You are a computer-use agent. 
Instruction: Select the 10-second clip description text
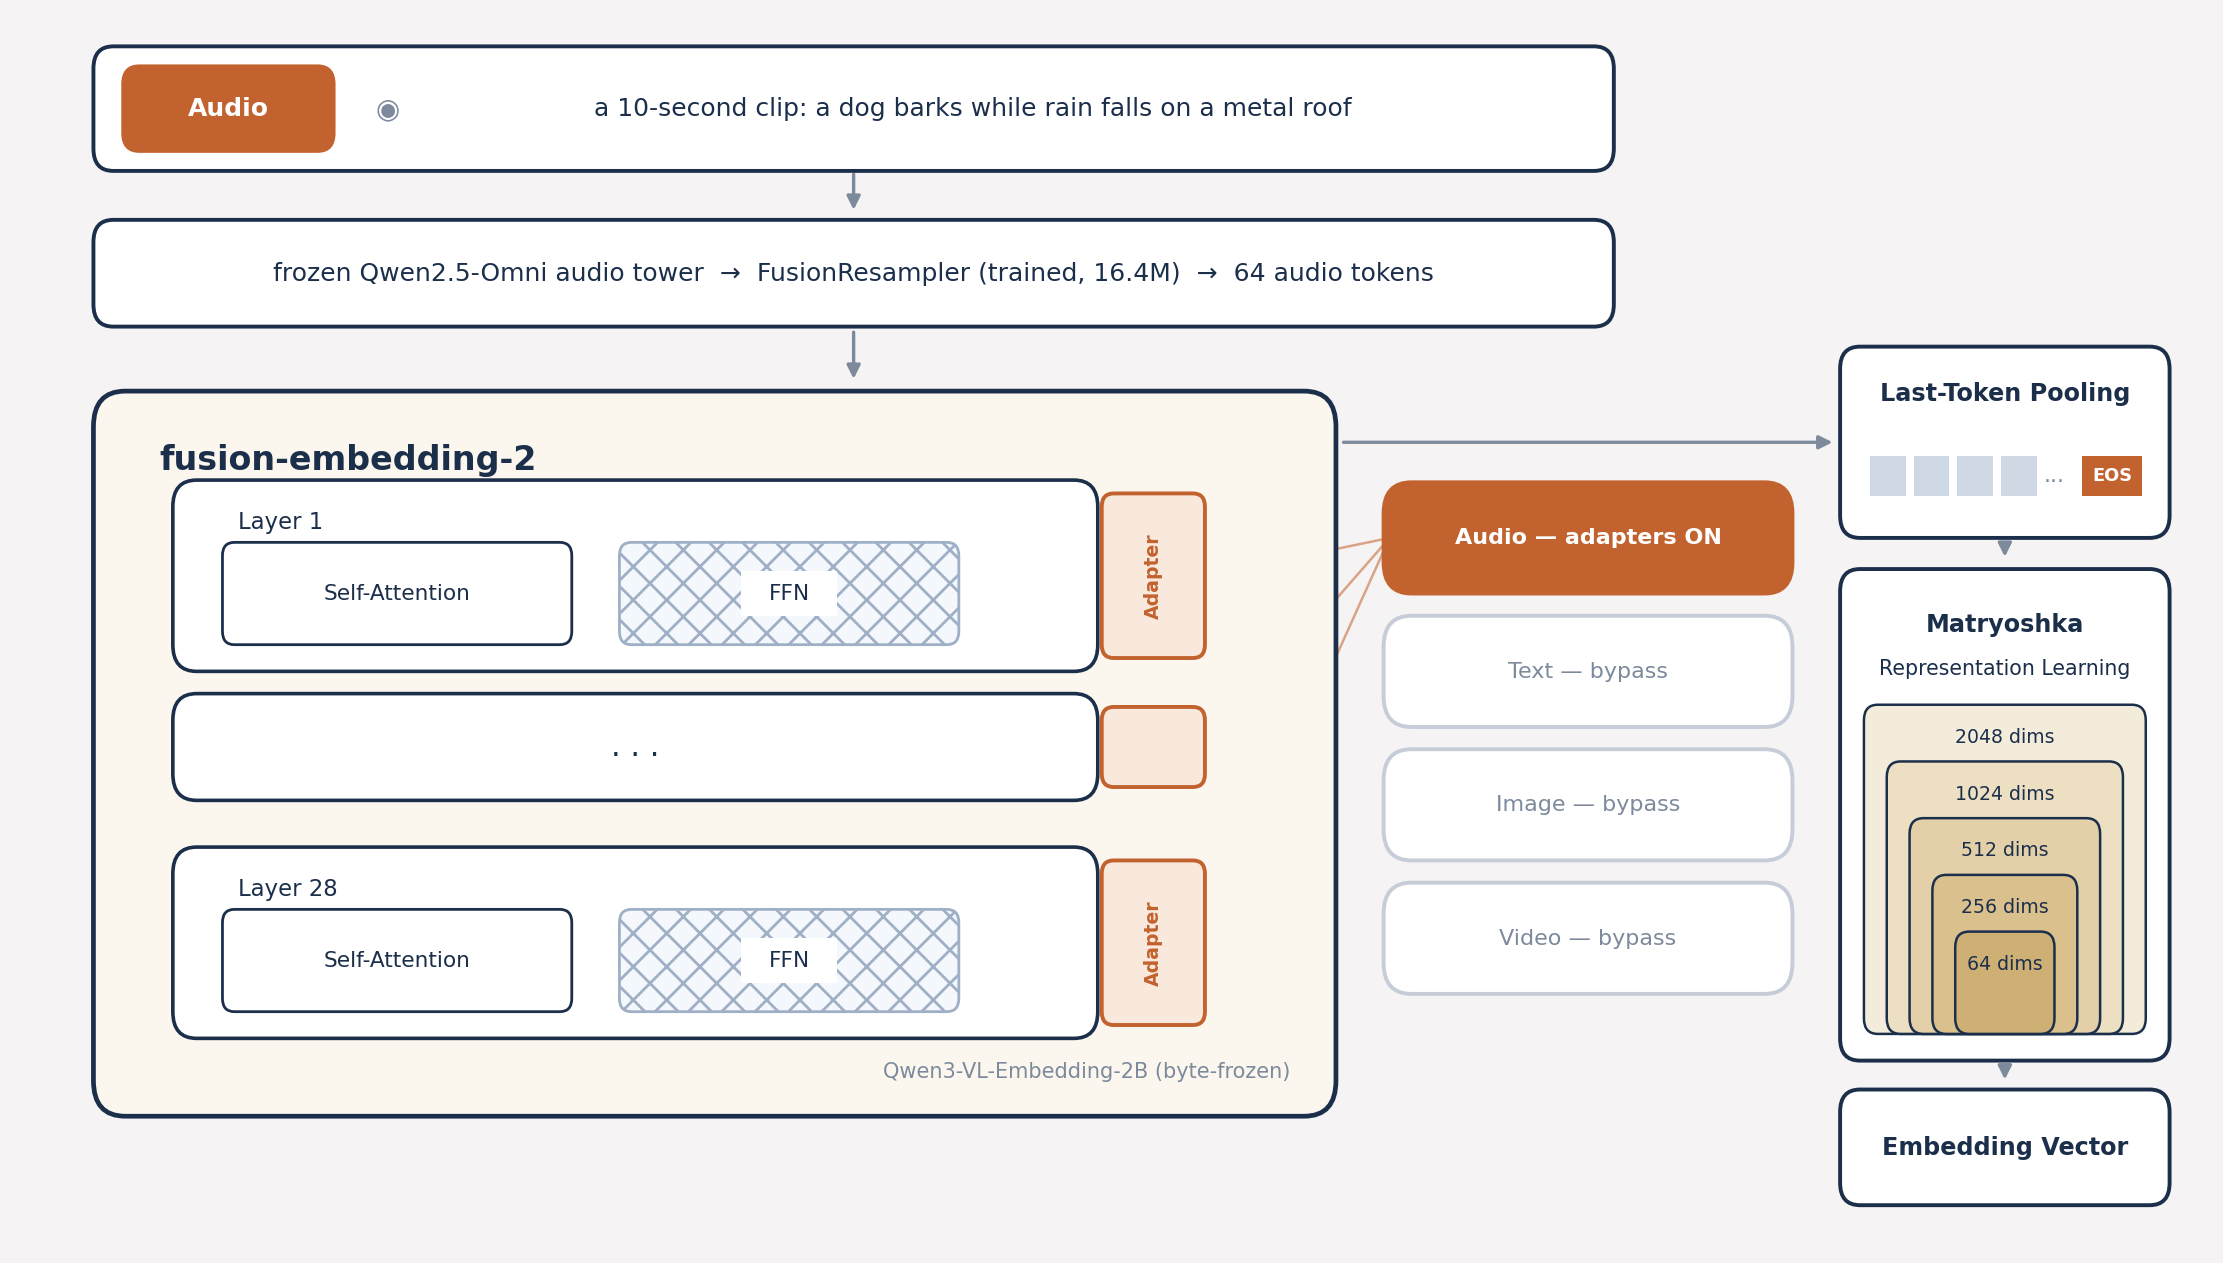972,108
